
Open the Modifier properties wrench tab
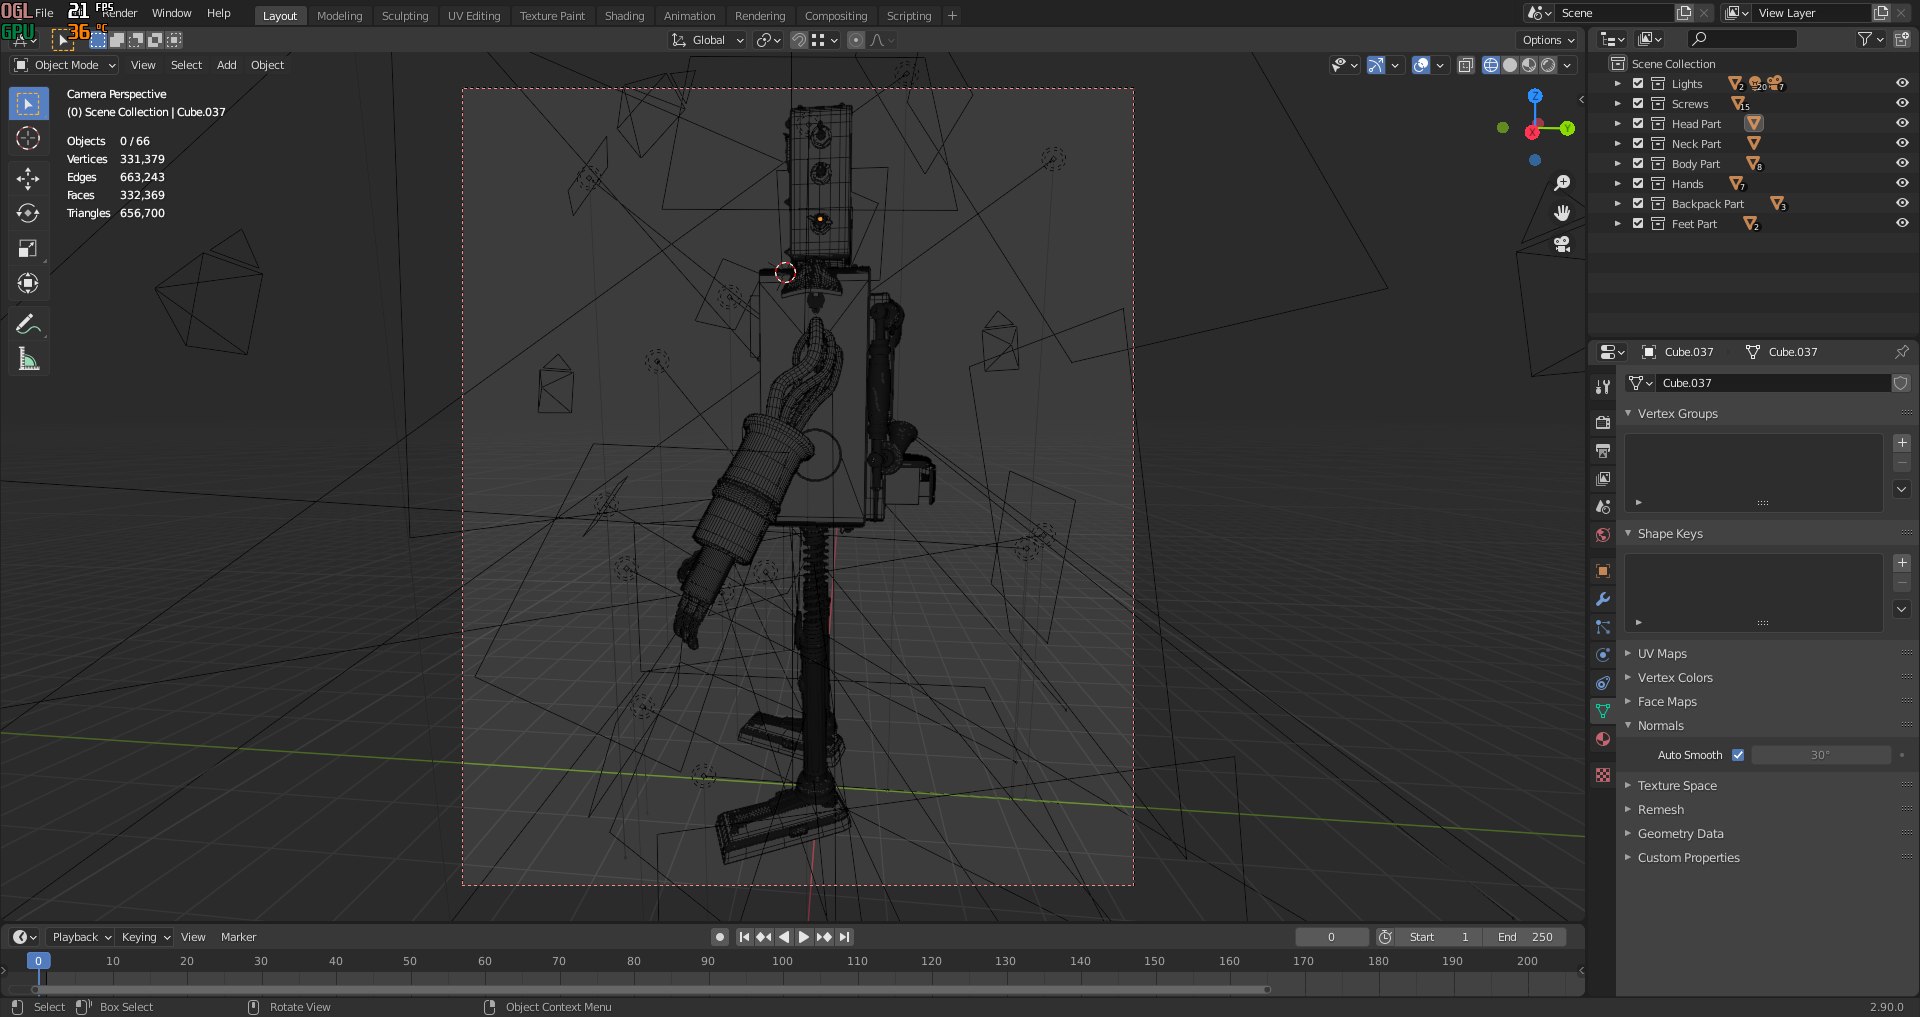(1603, 599)
